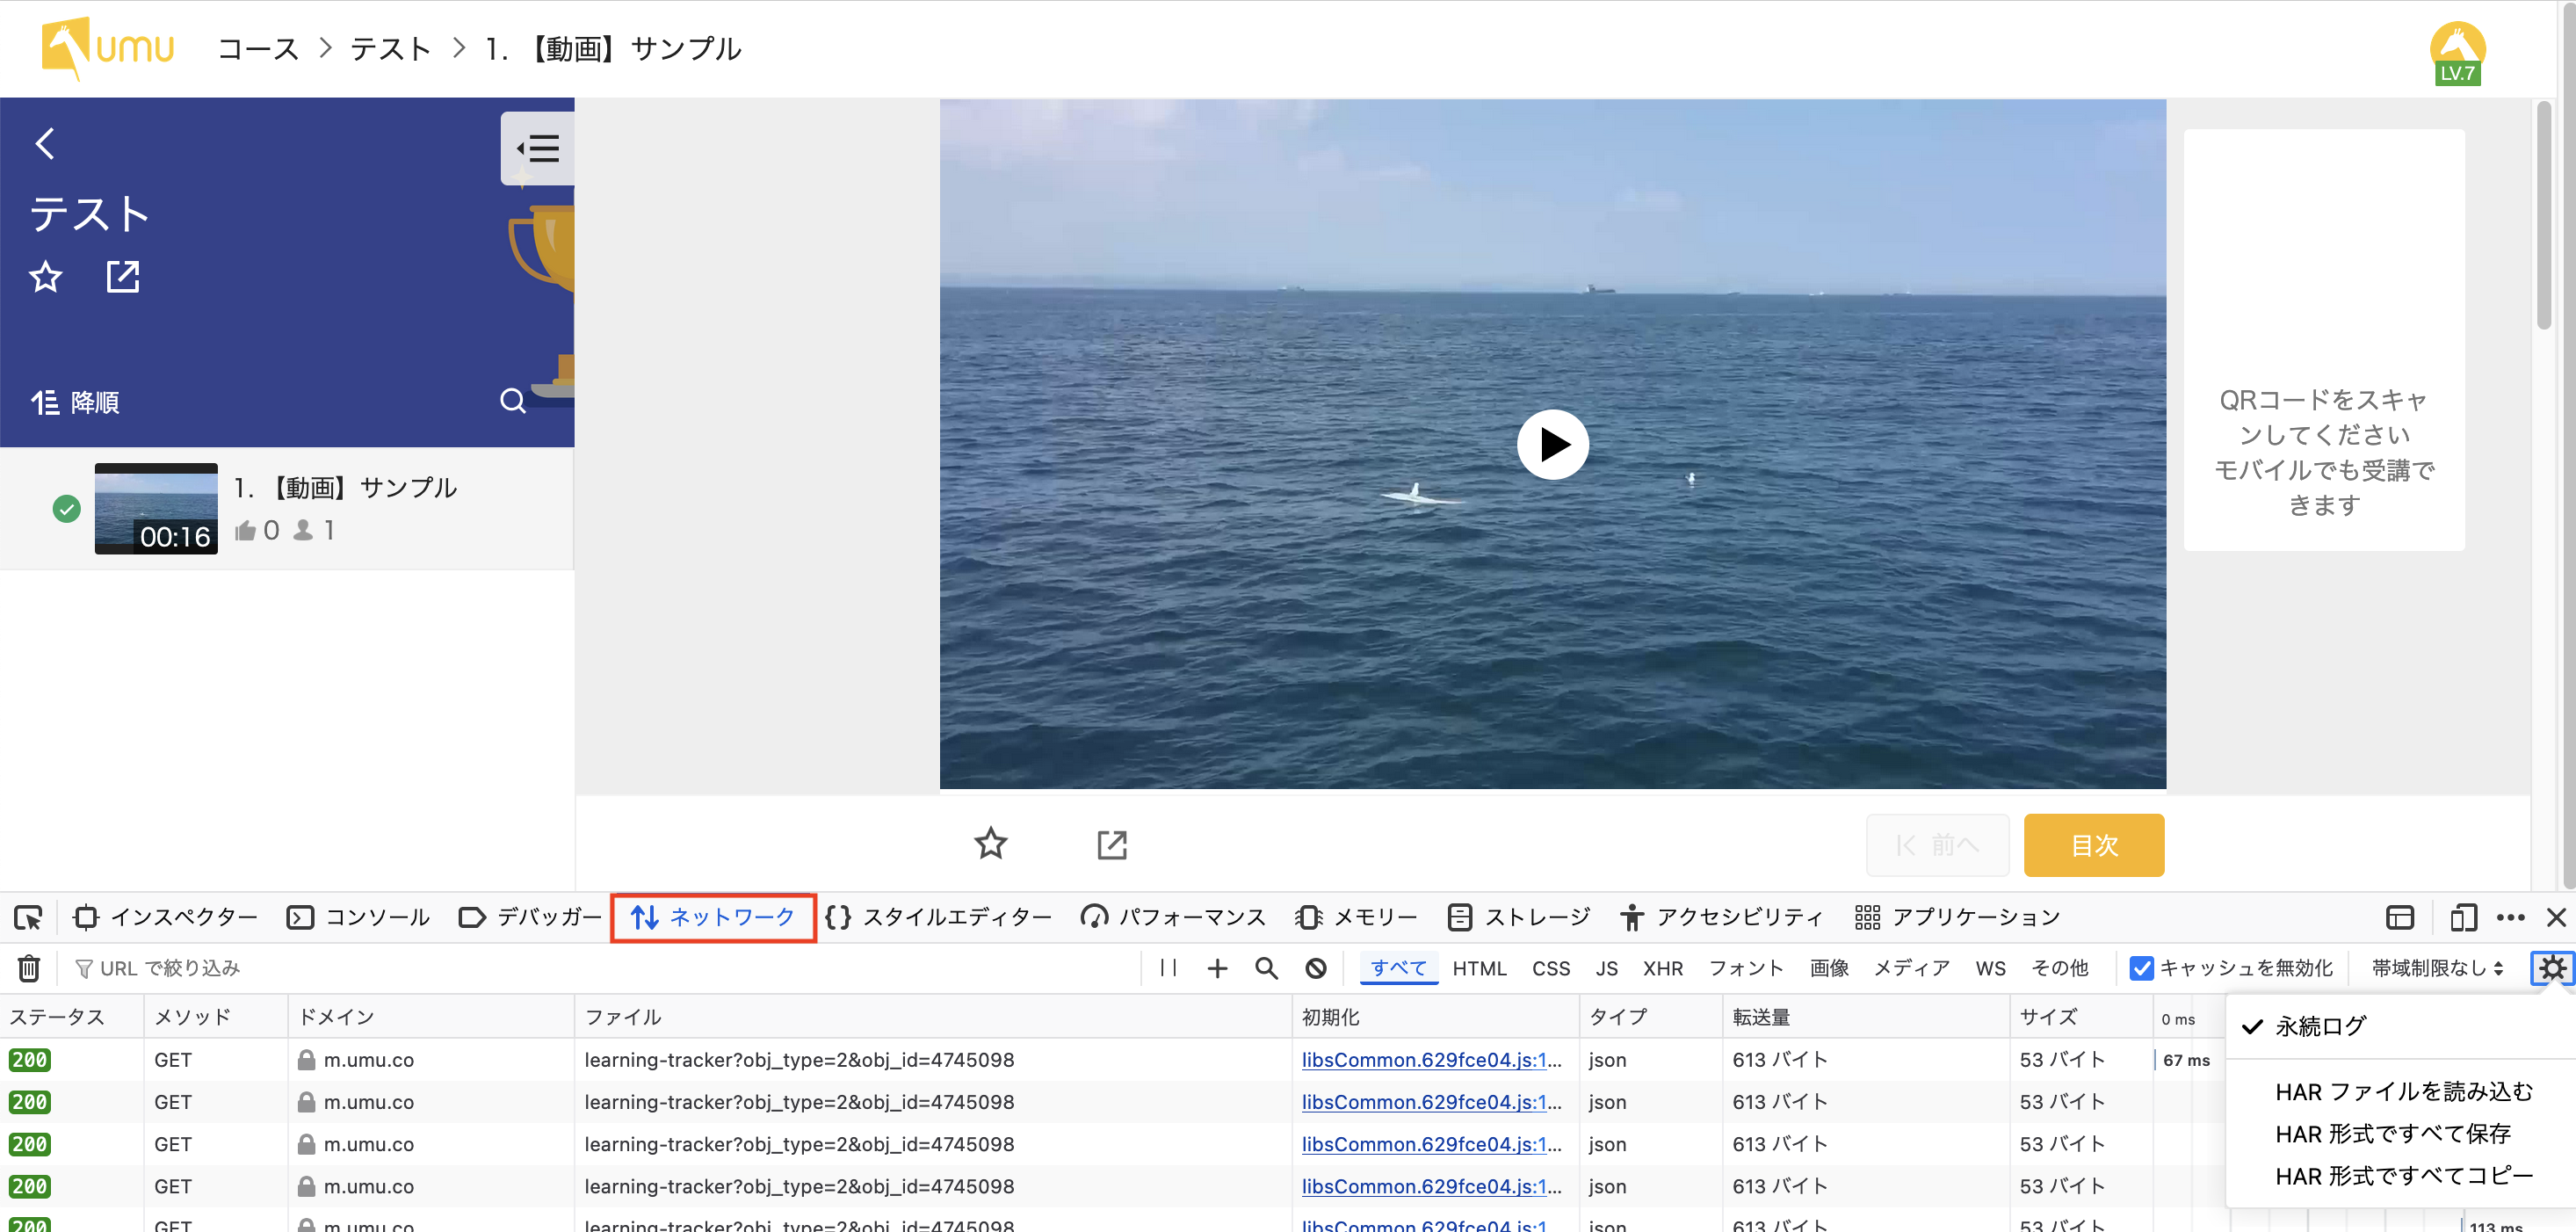2576x1232 pixels.
Task: Uncheck キャッシュを無効化 checkbox
Action: 2140,967
